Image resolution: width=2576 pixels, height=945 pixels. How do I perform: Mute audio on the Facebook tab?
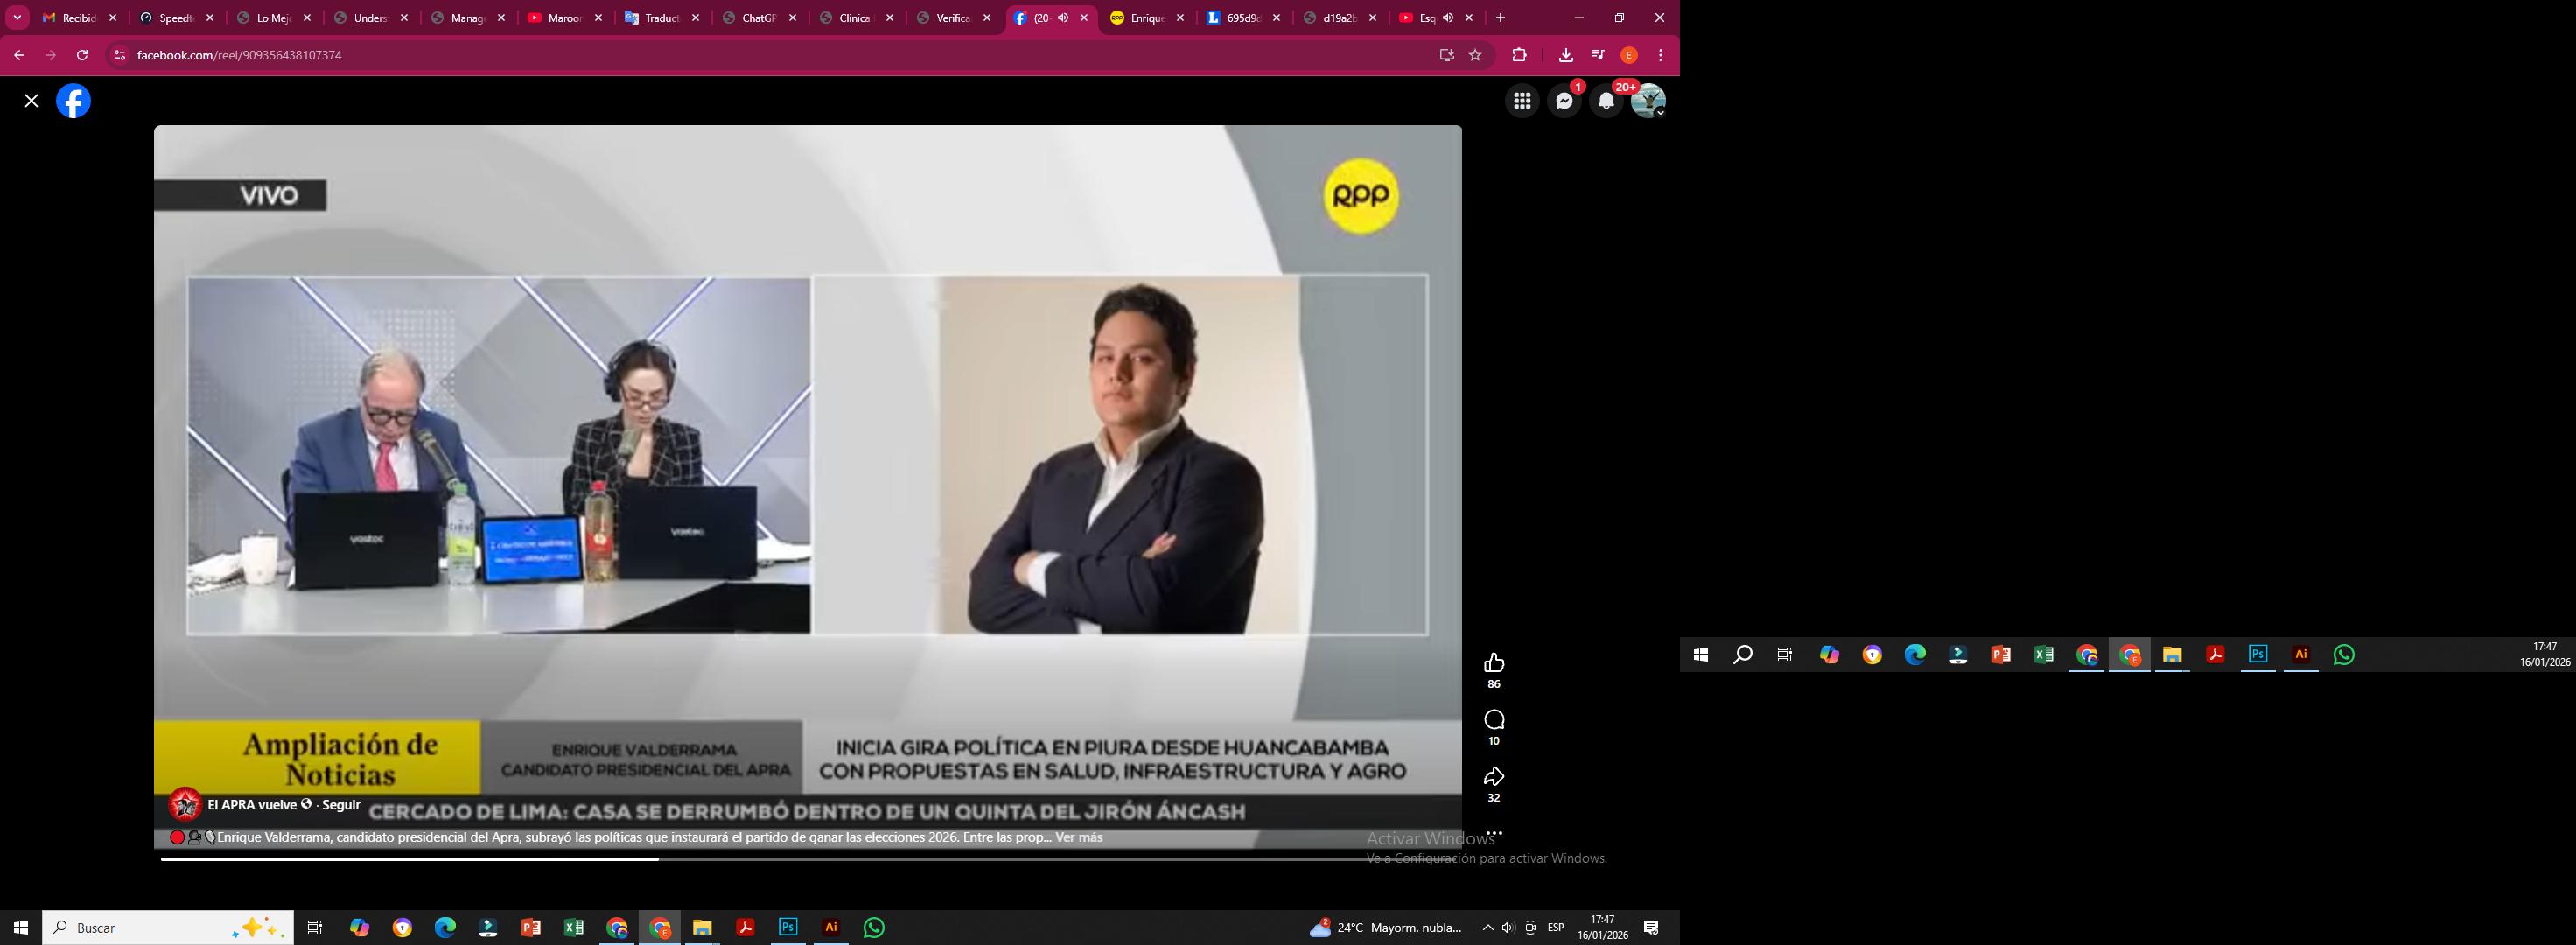pyautogui.click(x=1063, y=18)
